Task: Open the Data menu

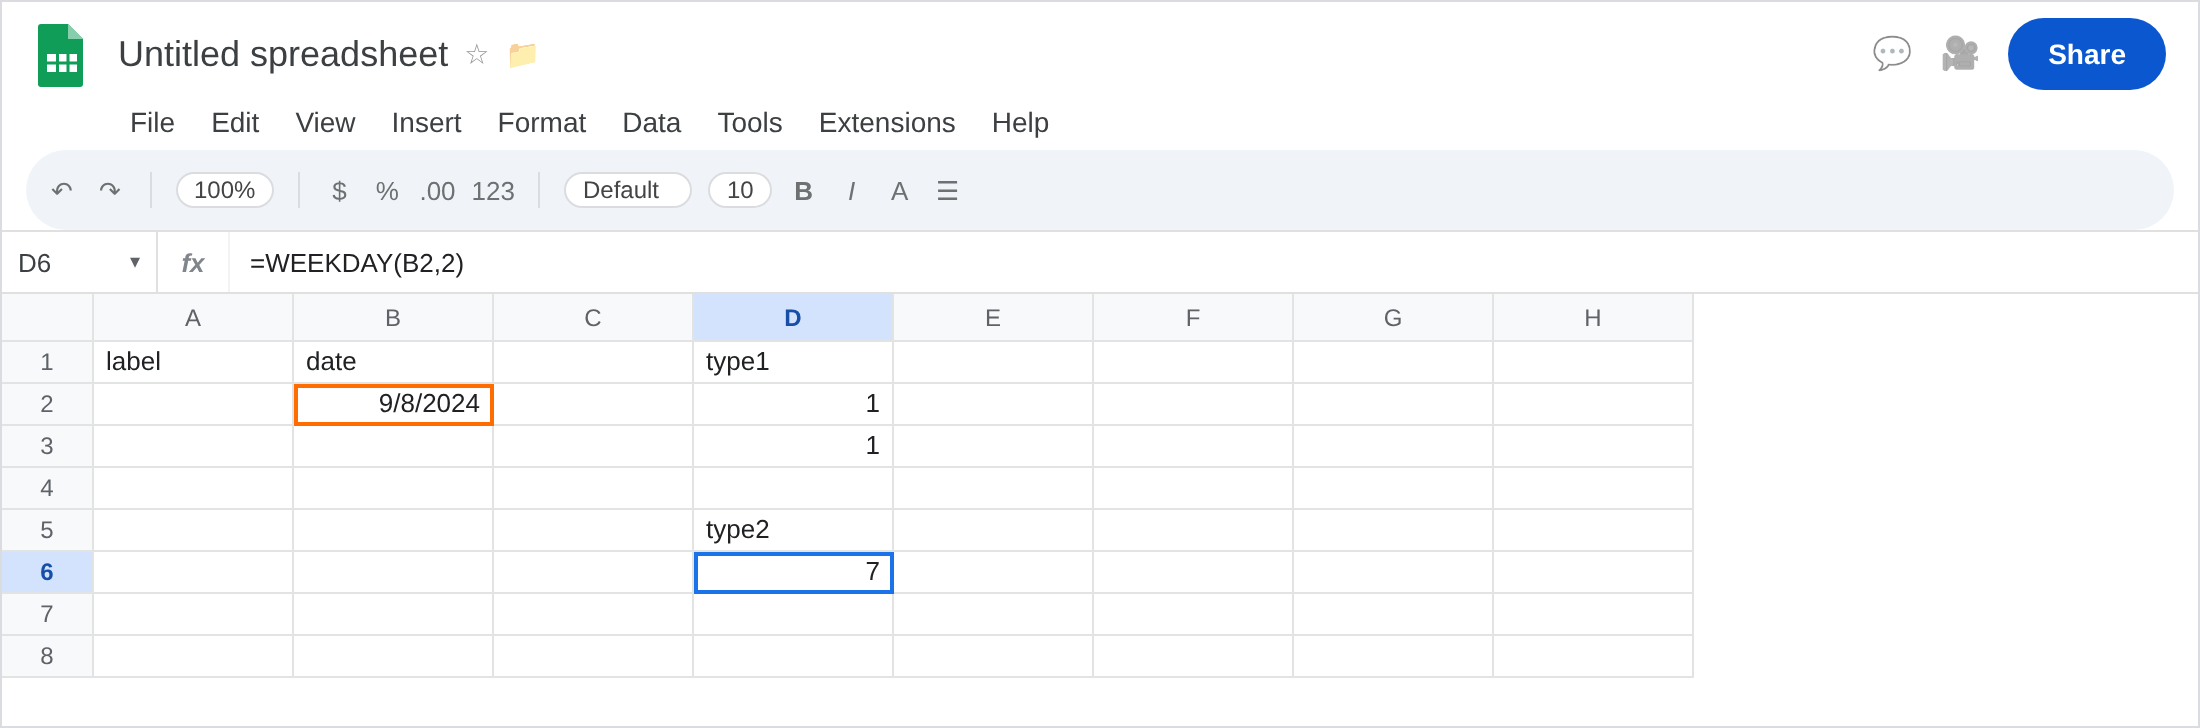Action: (x=652, y=122)
